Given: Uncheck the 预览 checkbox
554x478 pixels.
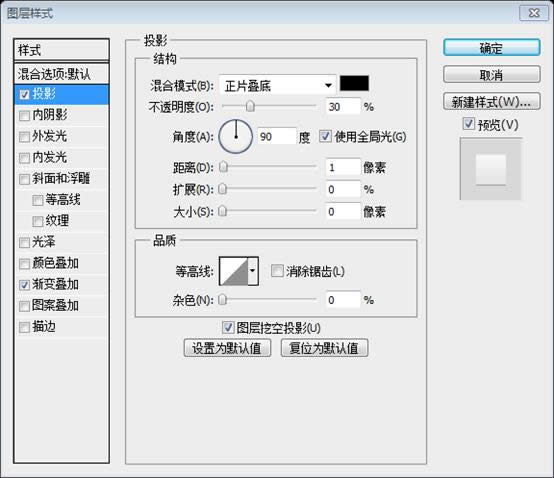Looking at the screenshot, I should 468,124.
